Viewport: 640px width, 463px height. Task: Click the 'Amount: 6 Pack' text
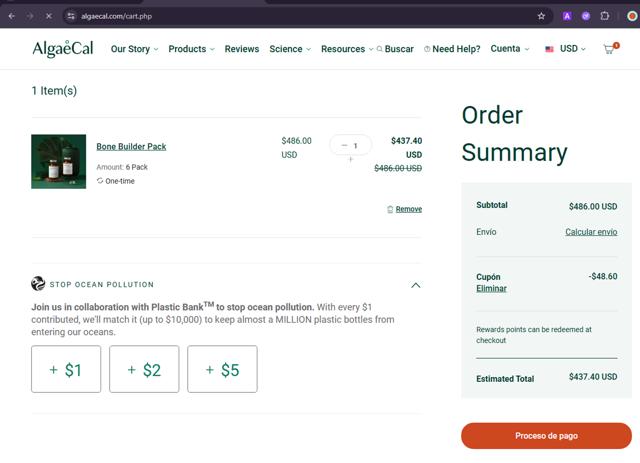pos(122,167)
